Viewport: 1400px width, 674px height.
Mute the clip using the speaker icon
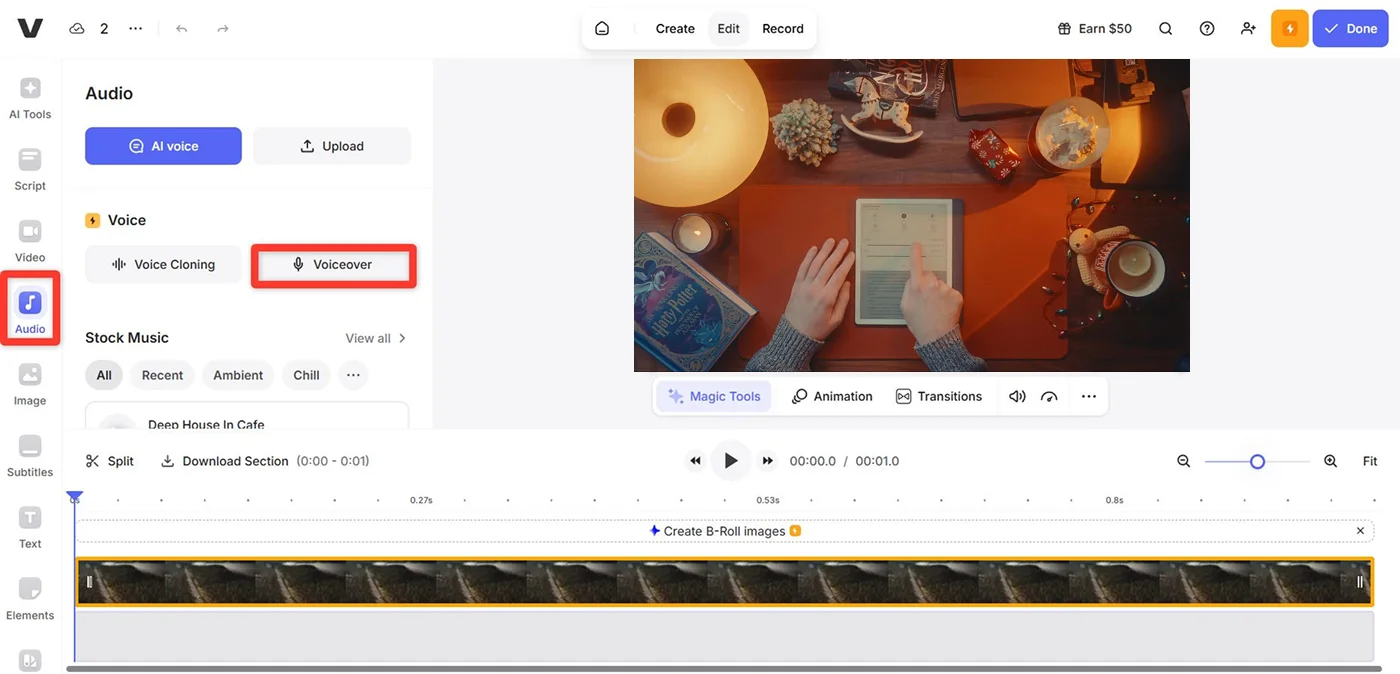pyautogui.click(x=1017, y=396)
